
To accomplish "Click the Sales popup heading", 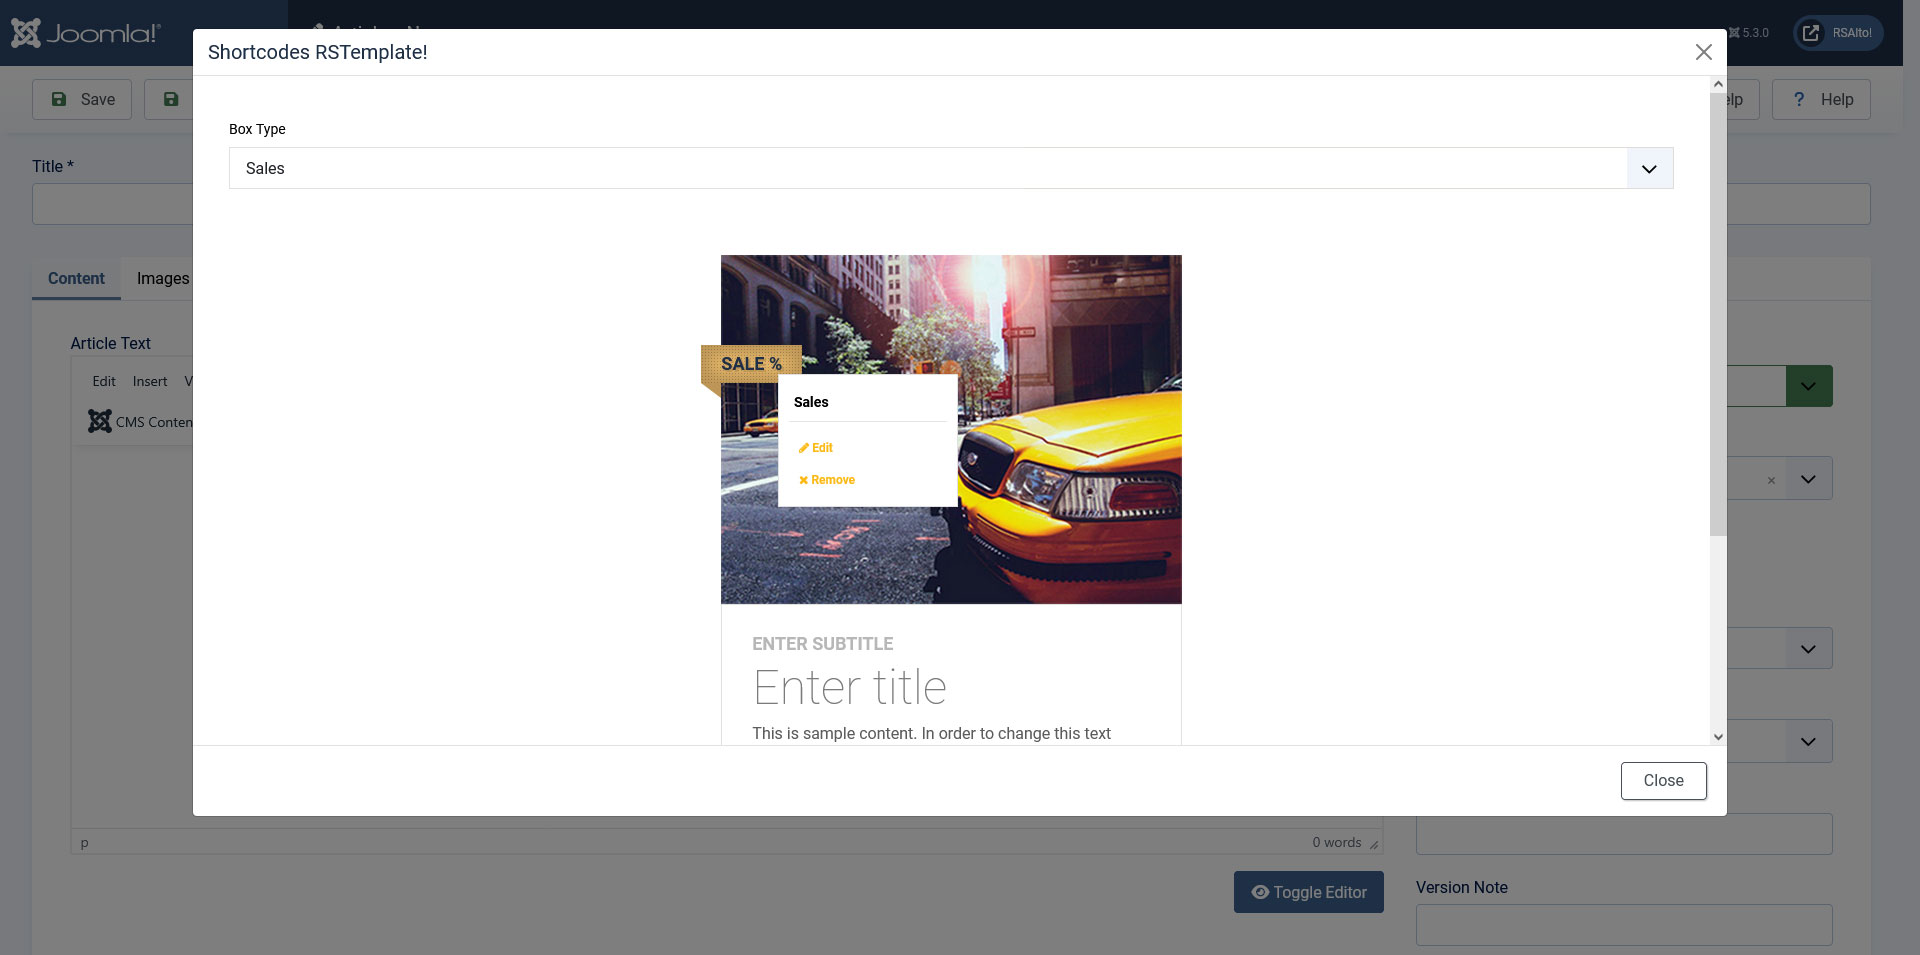I will click(811, 402).
